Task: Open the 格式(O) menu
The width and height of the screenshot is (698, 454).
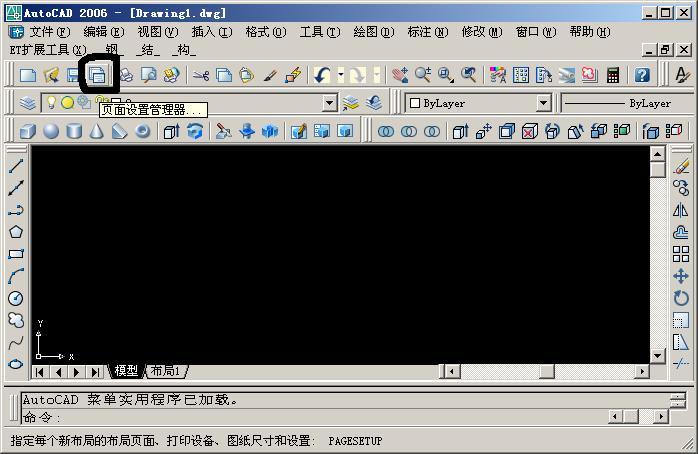Action: pos(266,32)
